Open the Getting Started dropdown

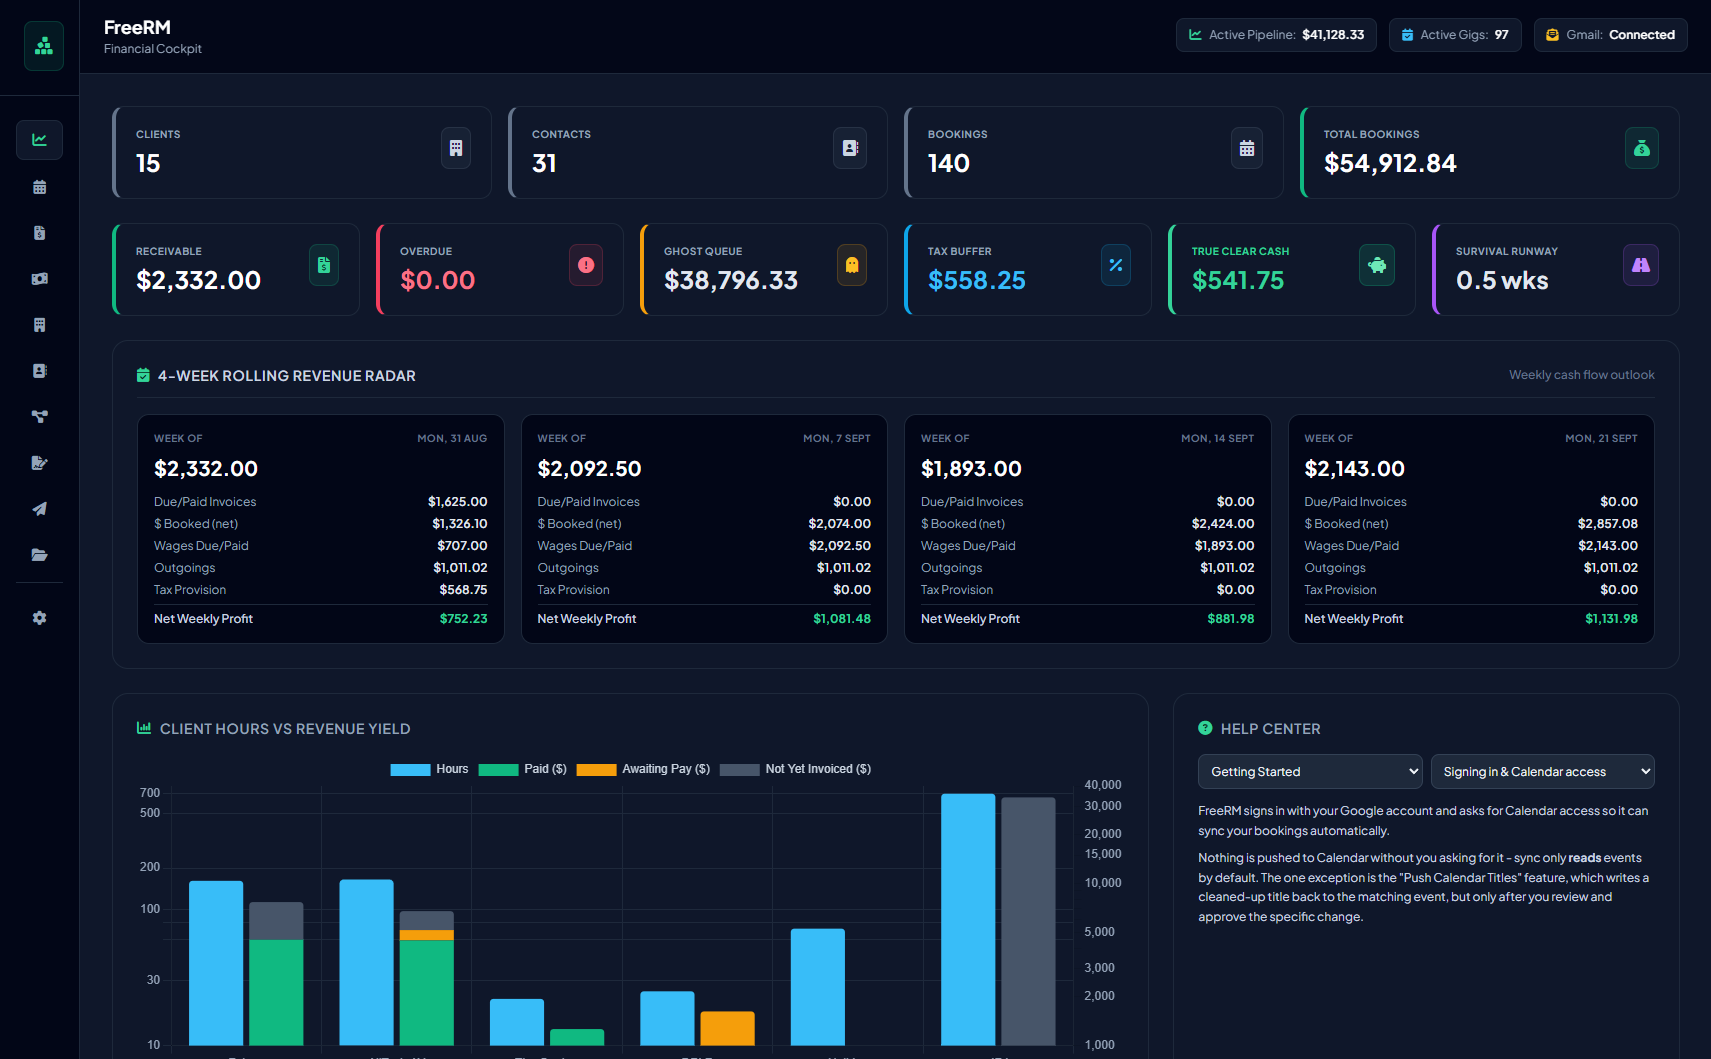pos(1310,771)
